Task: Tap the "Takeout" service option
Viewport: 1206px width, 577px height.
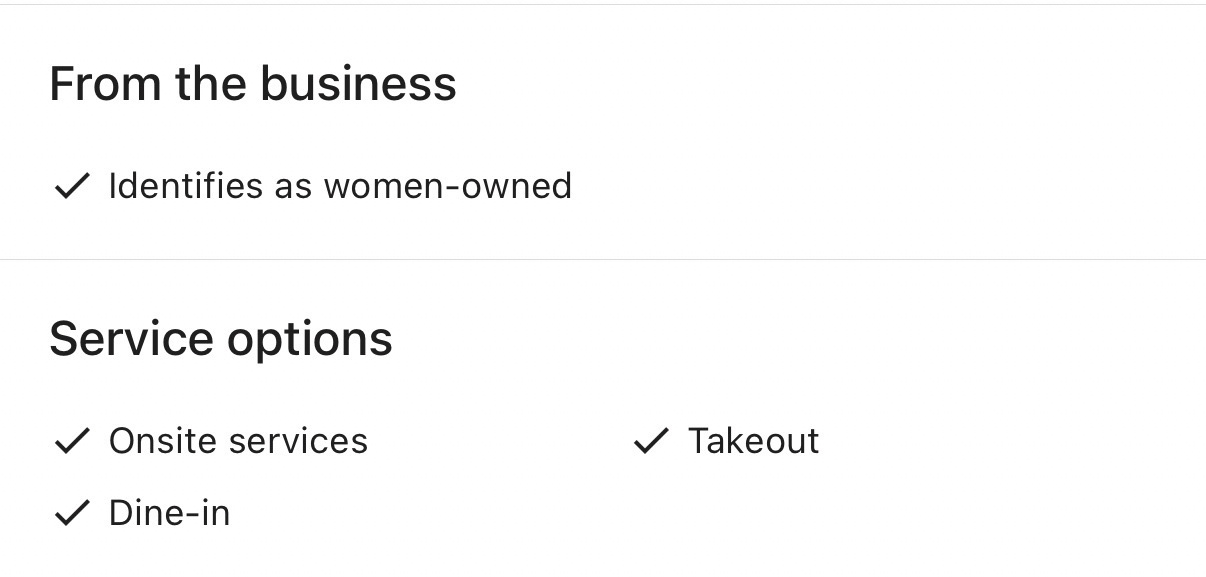Action: click(x=753, y=441)
